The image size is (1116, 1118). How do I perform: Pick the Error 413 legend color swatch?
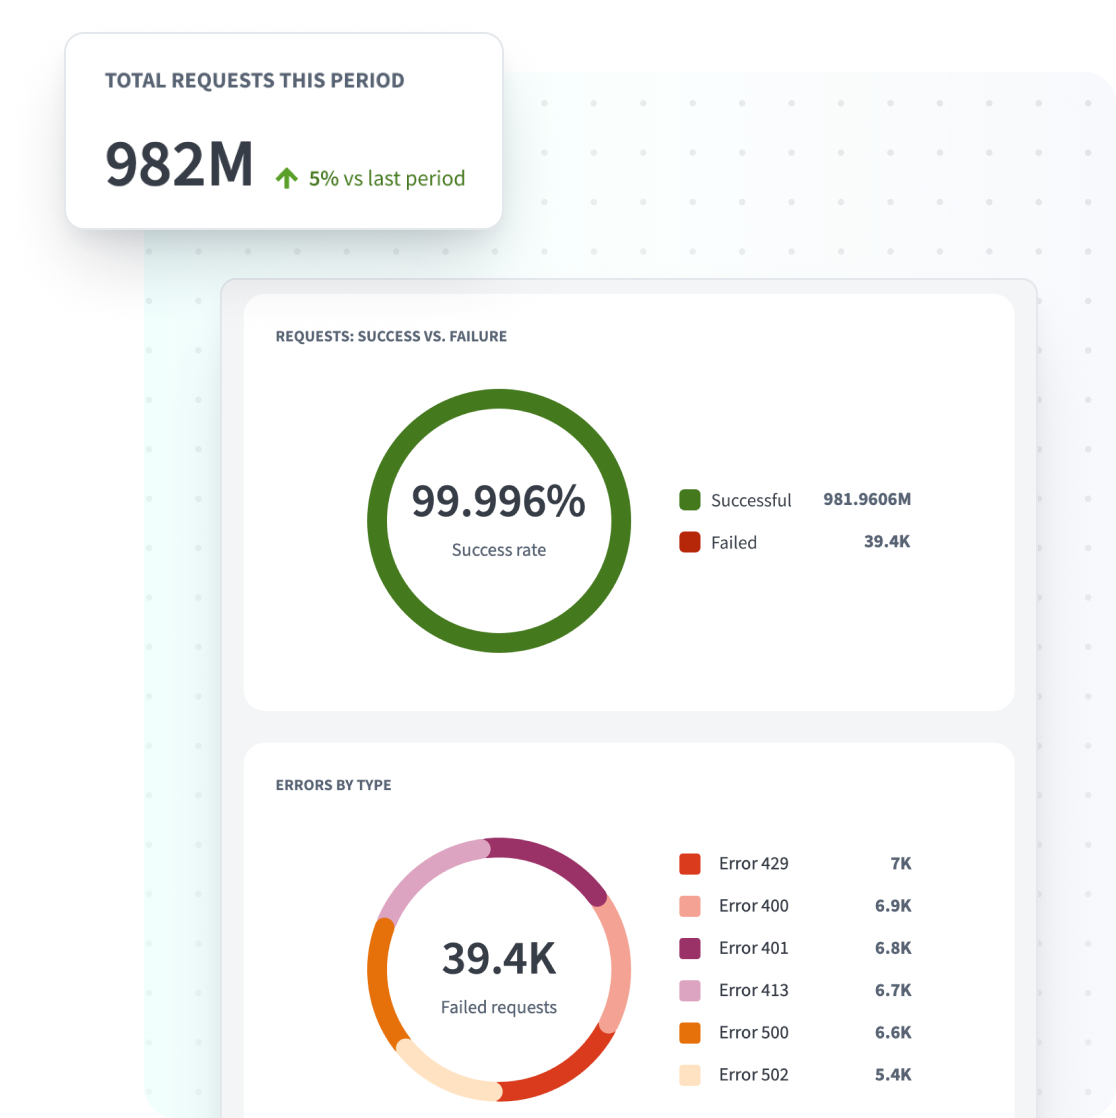tap(690, 990)
